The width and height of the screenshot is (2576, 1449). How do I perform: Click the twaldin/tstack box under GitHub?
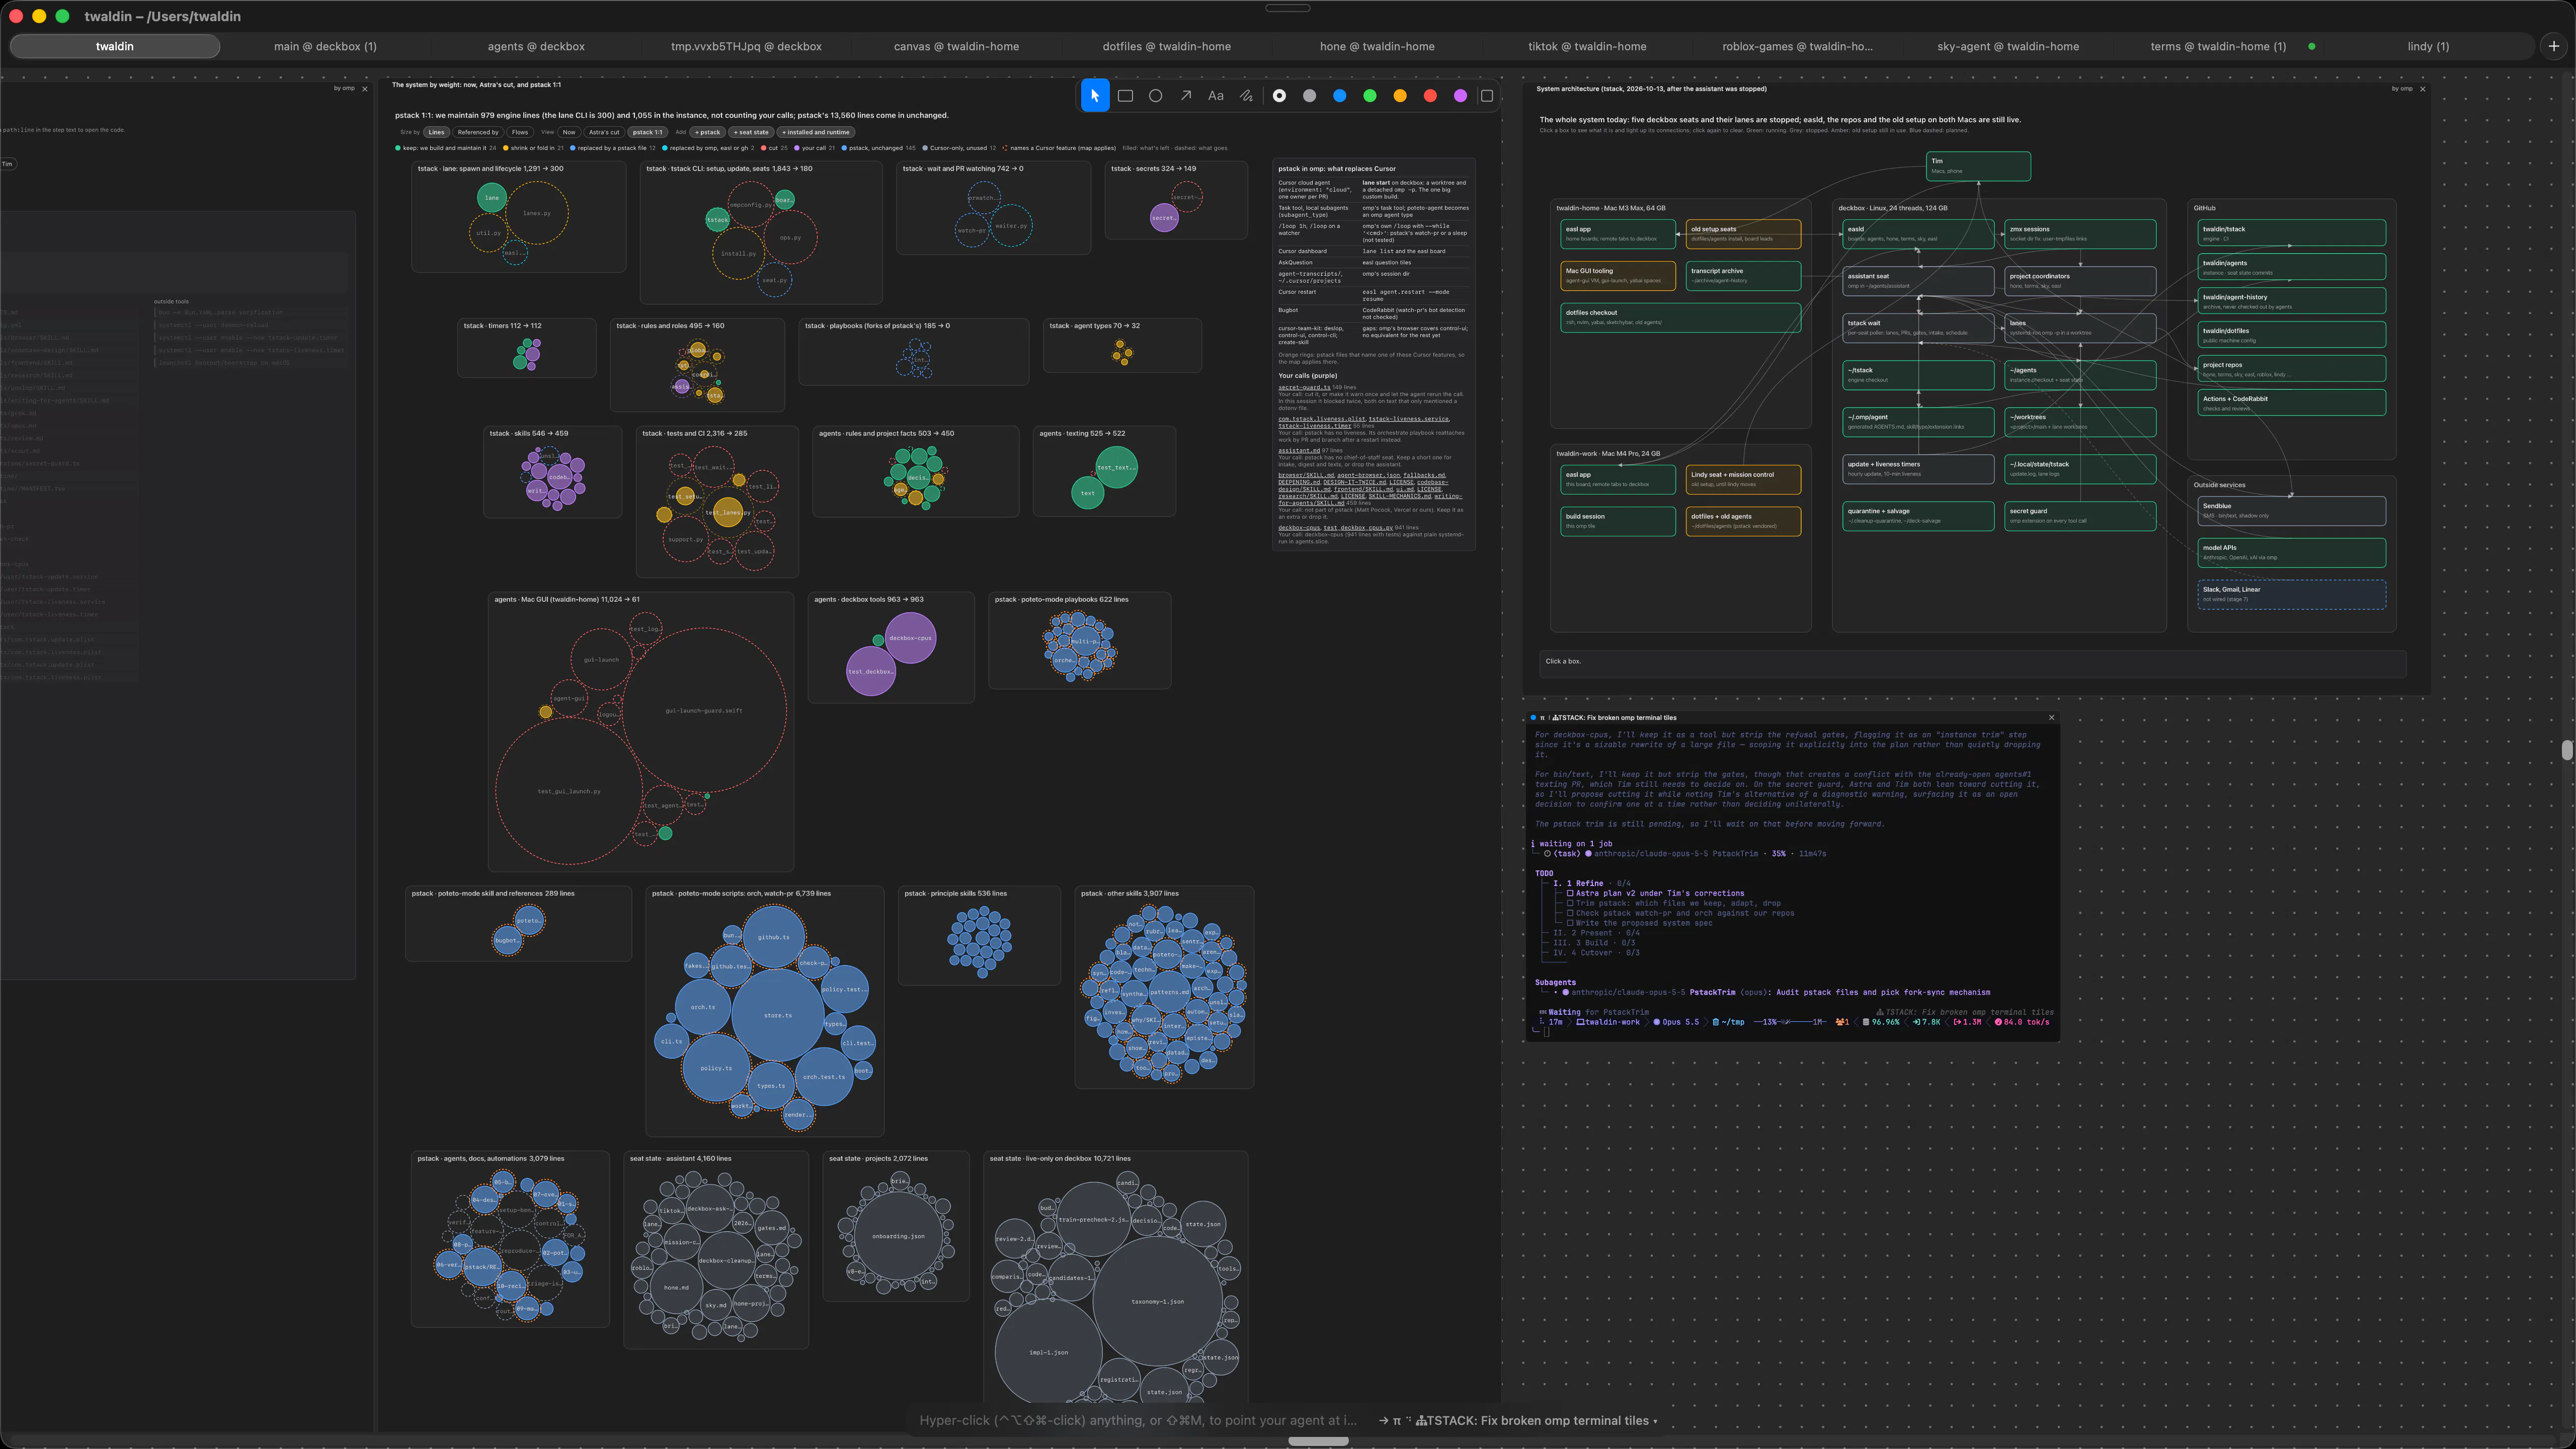pyautogui.click(x=2291, y=233)
